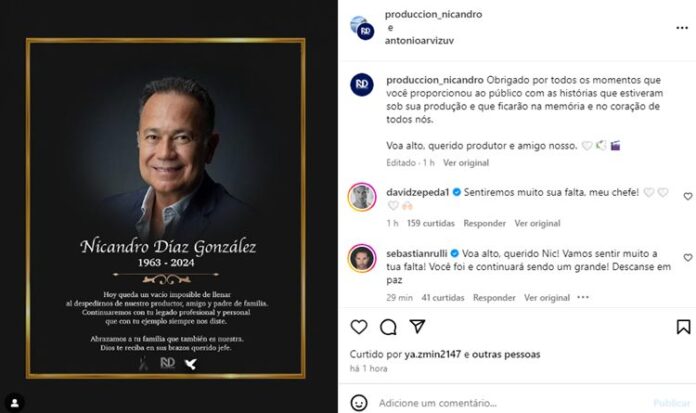
Task: View sebastianrulli's profile picture
Action: click(x=362, y=258)
